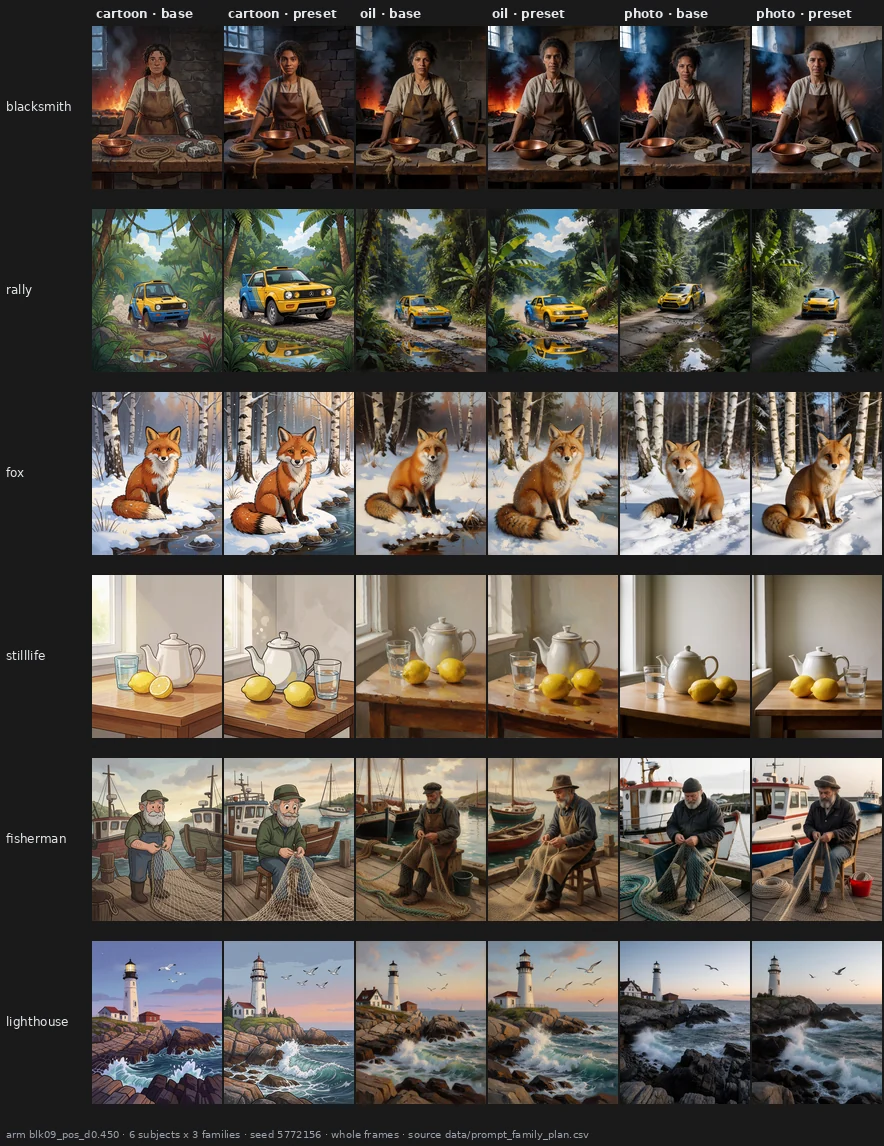This screenshot has width=884, height=1146.
Task: Click the footer text 'seed 5772156'
Action: click(x=285, y=1135)
